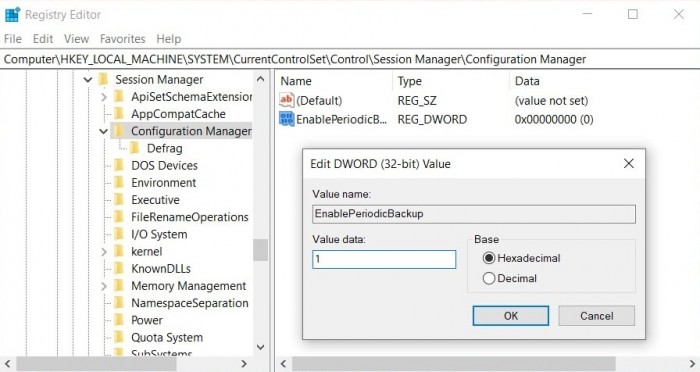The height and width of the screenshot is (372, 700).
Task: Select the Hexadecimal base option
Action: [x=489, y=258]
